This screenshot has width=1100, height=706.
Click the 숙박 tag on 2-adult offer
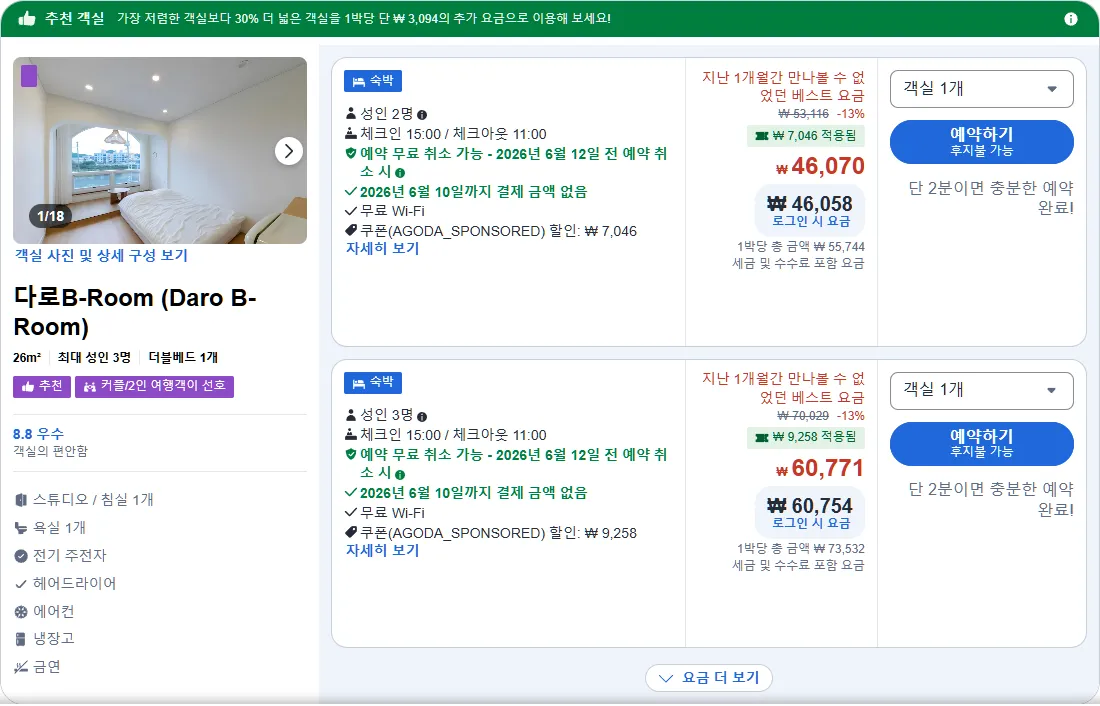pyautogui.click(x=373, y=81)
